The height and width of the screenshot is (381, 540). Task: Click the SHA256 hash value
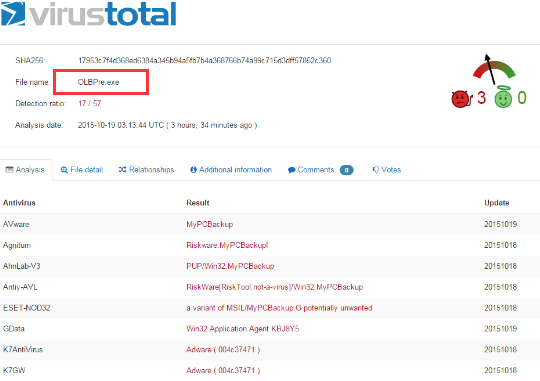(205, 61)
